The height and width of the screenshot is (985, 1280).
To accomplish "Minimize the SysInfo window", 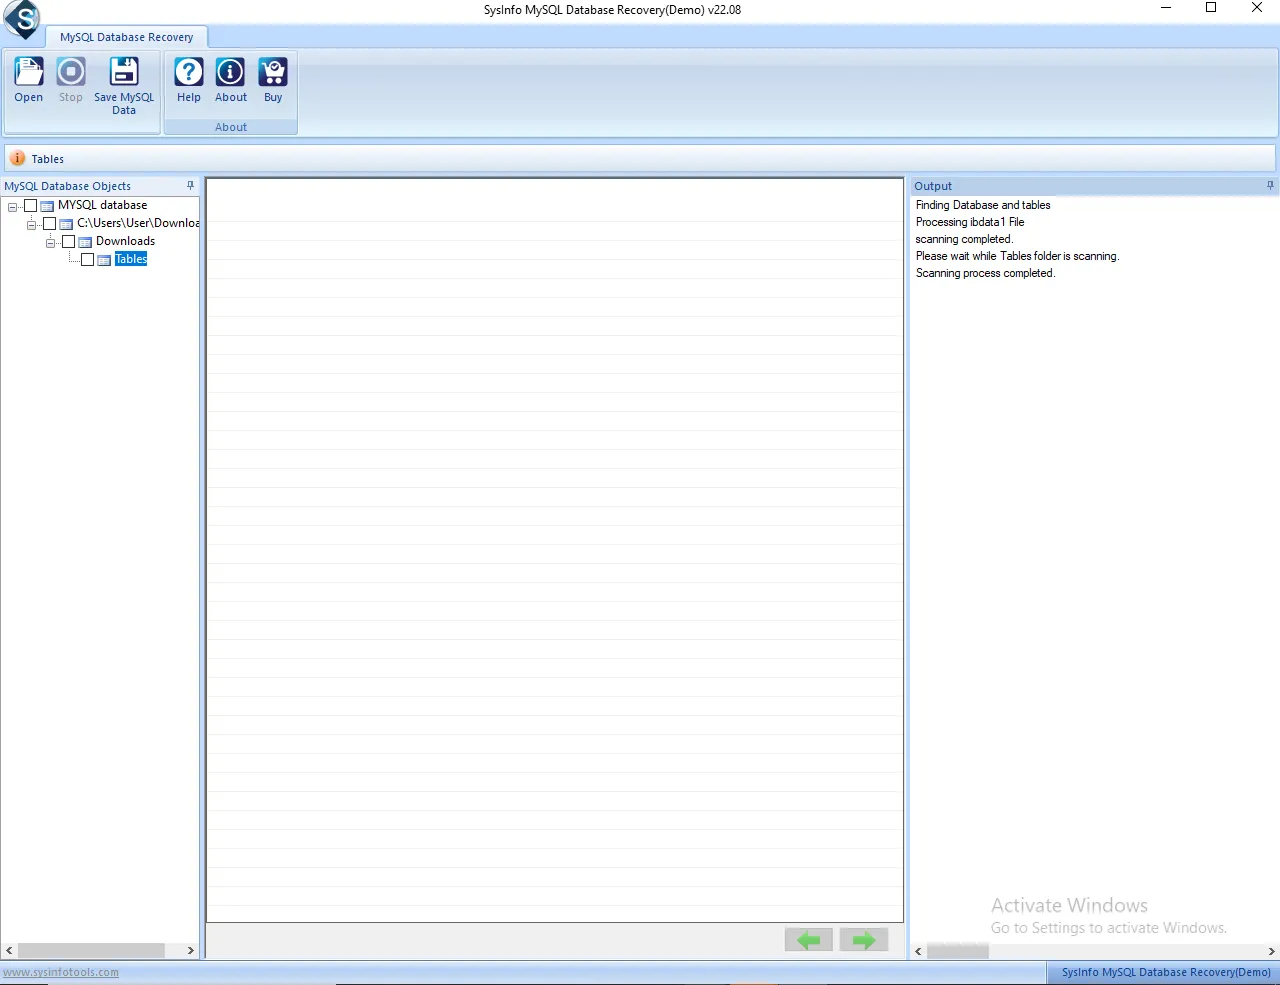I will (1166, 8).
